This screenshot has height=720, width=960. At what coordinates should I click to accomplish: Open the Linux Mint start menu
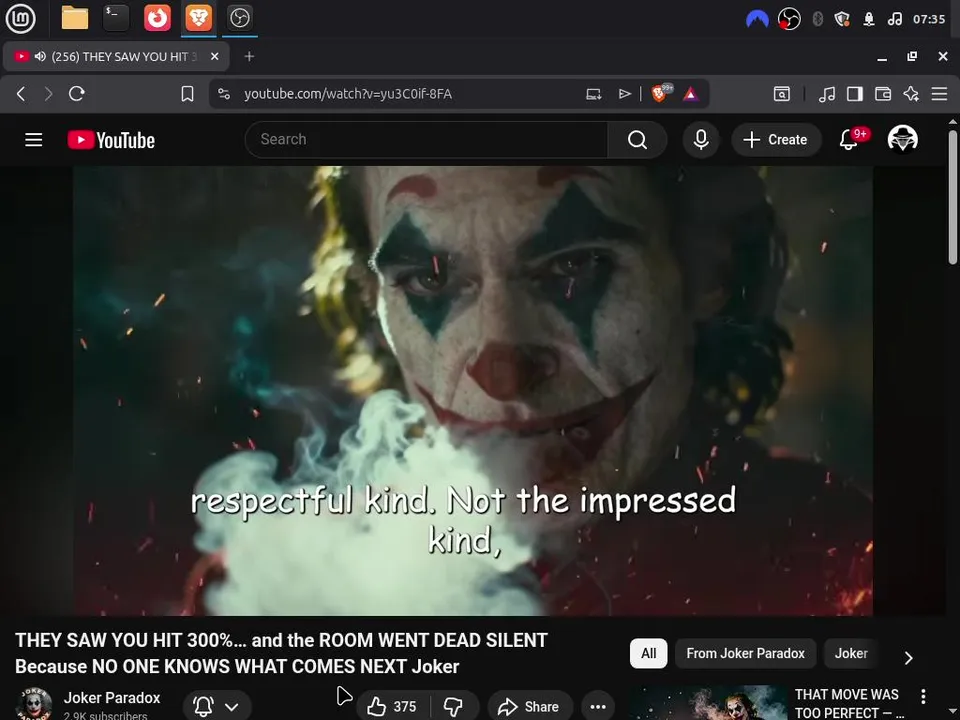coord(20,18)
